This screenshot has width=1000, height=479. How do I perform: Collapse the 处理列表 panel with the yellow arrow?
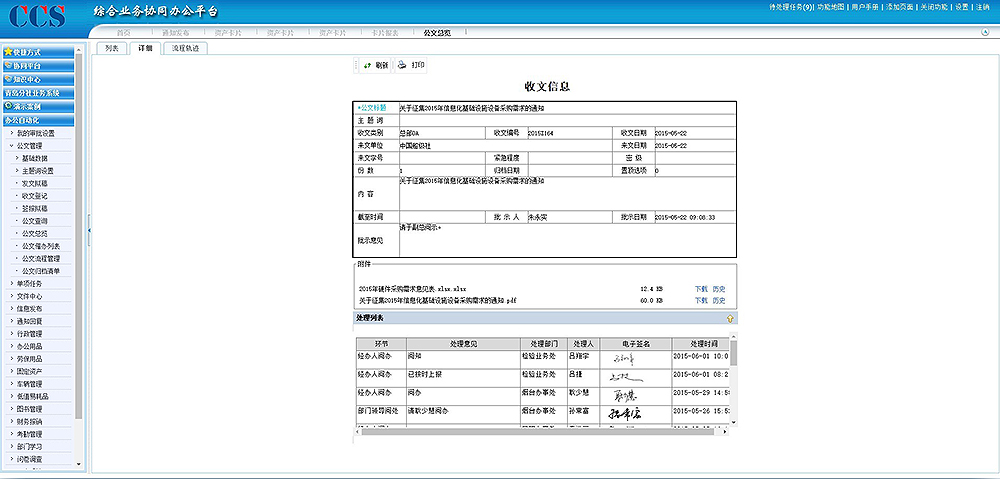coord(730,318)
